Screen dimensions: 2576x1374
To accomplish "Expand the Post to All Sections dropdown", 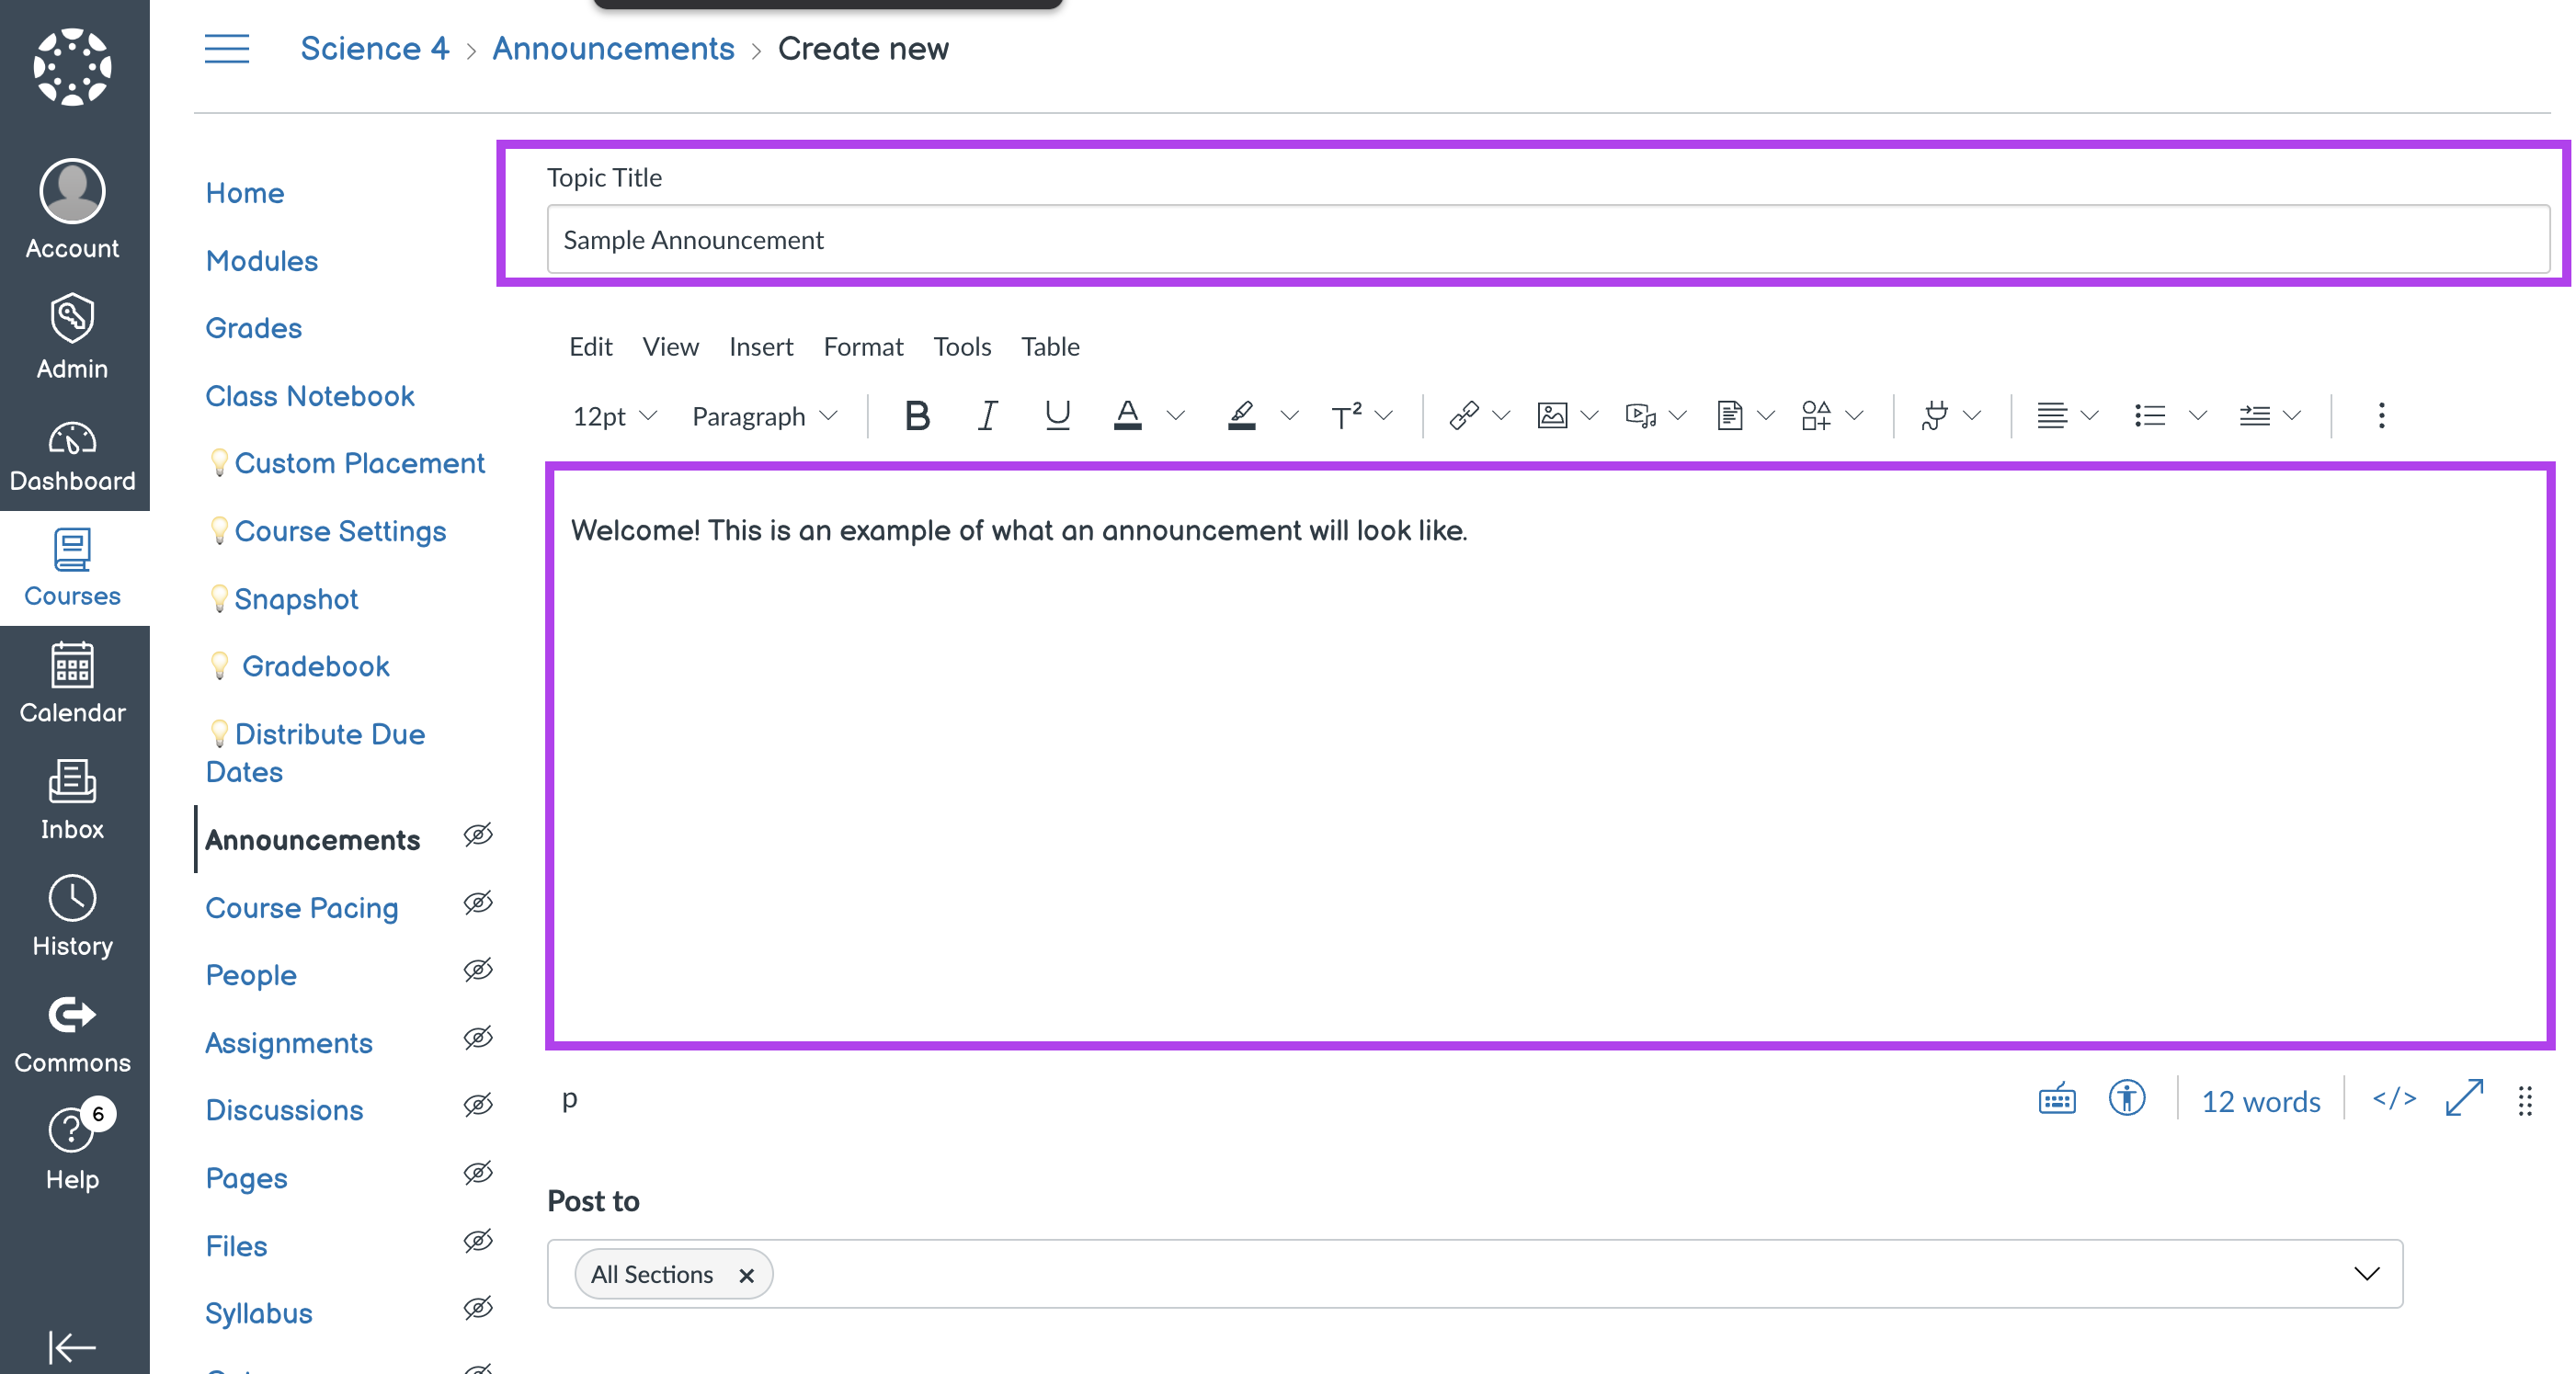I will (2368, 1274).
